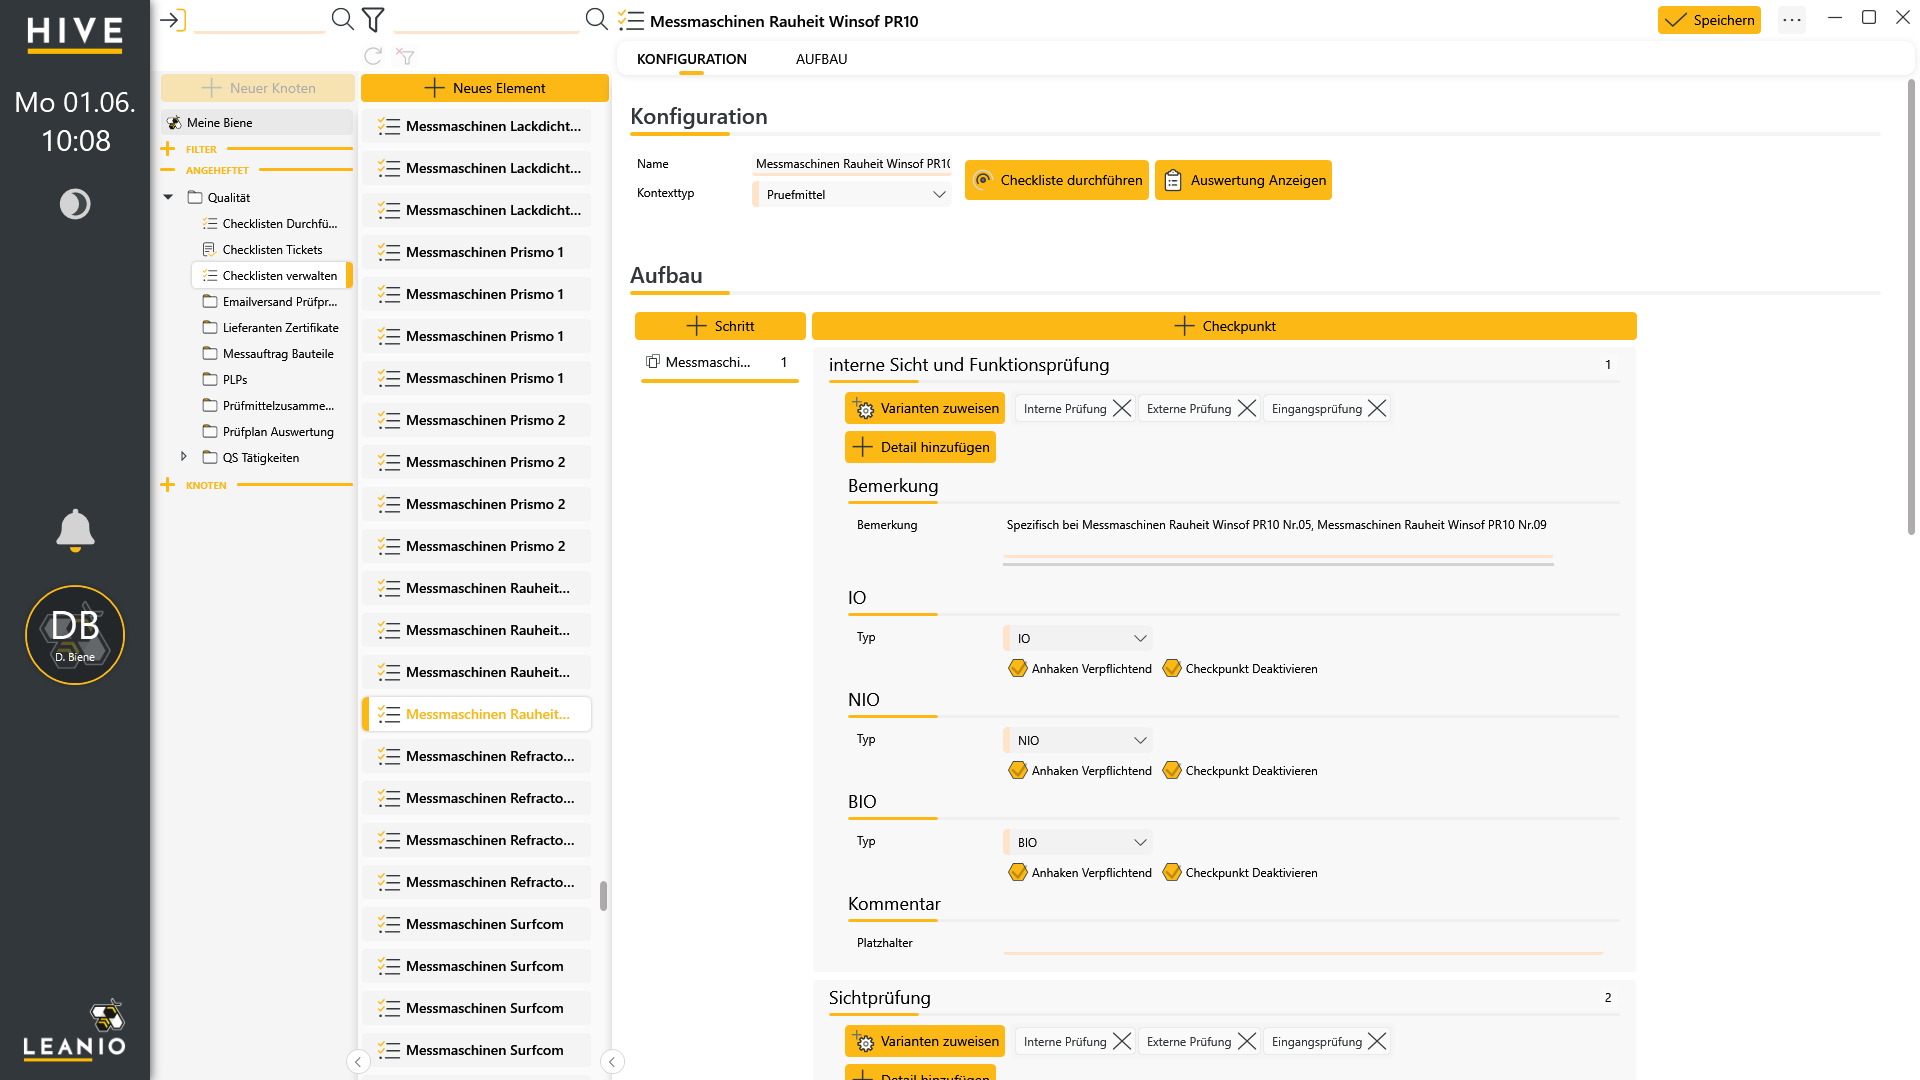Click the DB user avatar
The height and width of the screenshot is (1080, 1920).
coord(75,635)
